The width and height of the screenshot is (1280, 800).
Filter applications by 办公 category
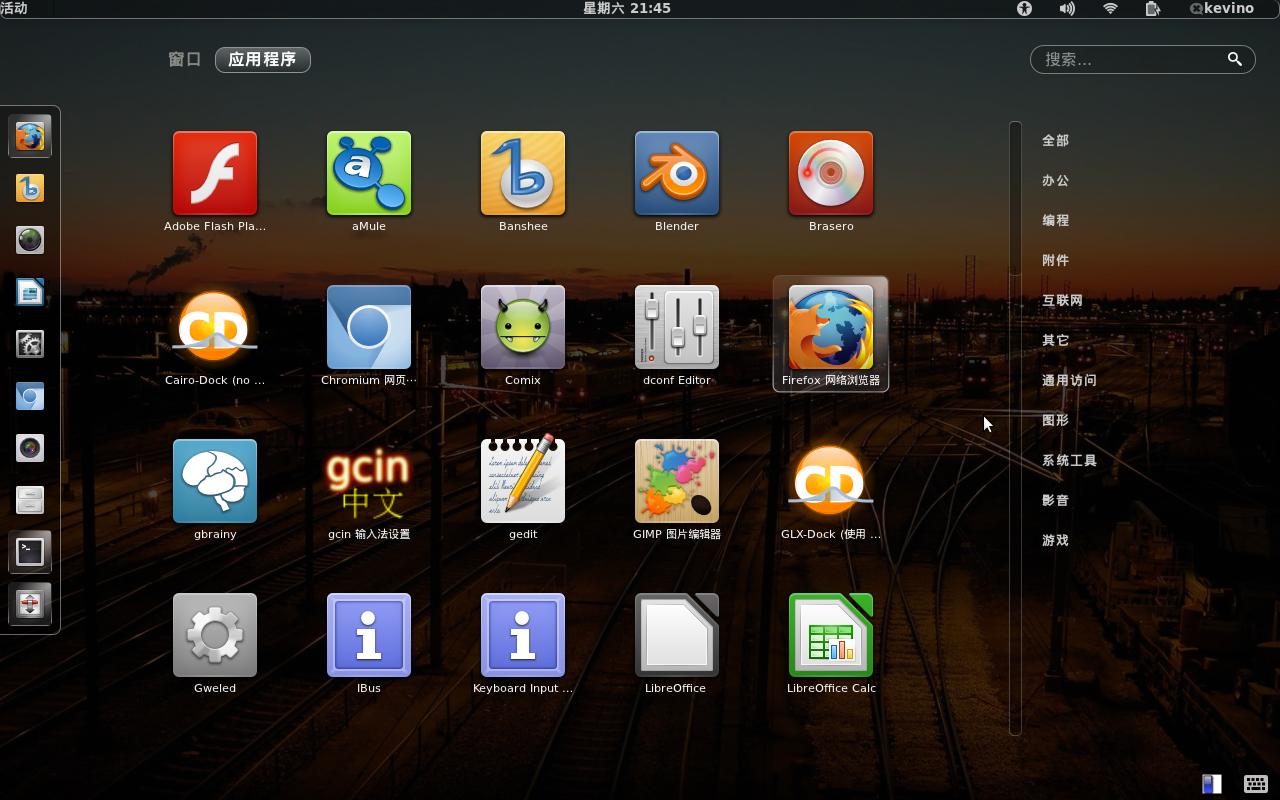[1055, 180]
